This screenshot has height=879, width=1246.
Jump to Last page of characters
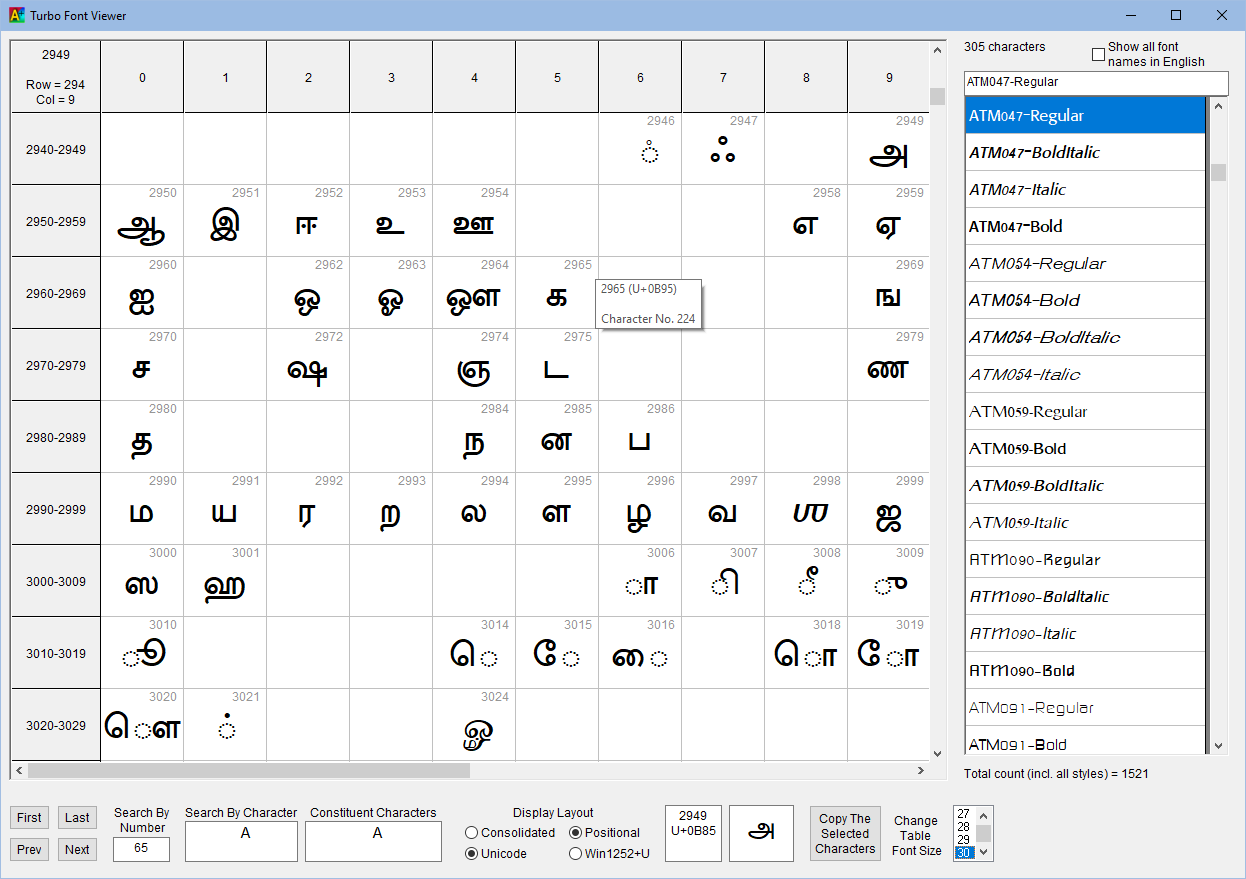tap(77, 817)
